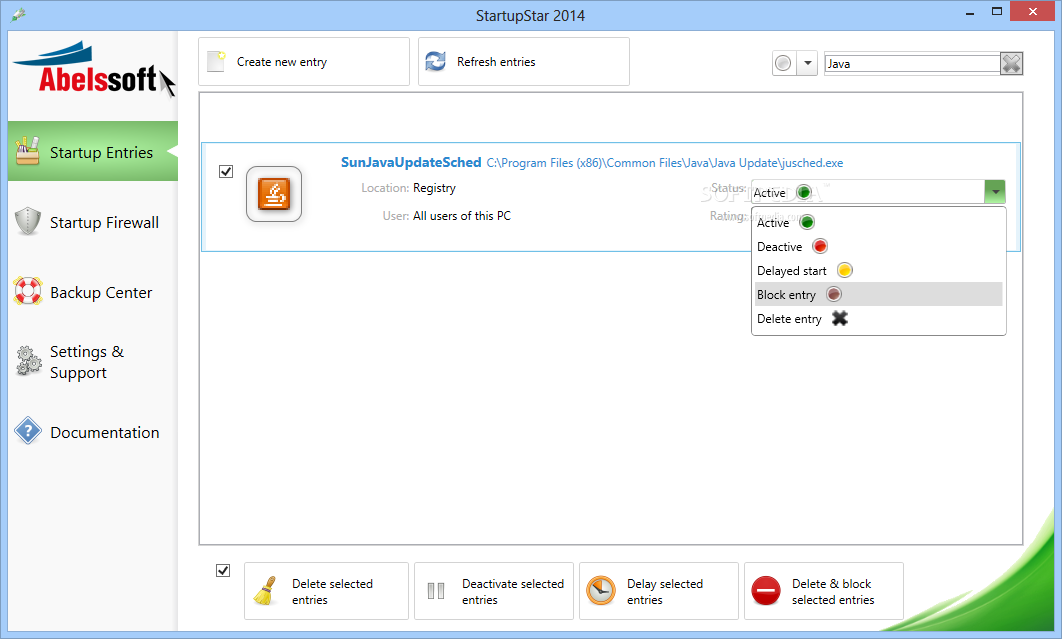Click the green Active indicator in list

807,222
